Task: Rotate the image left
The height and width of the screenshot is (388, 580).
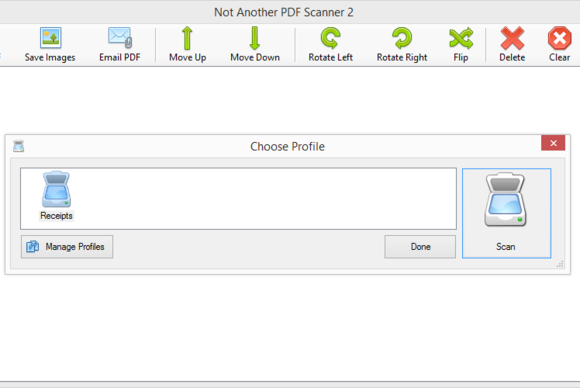Action: coord(331,44)
